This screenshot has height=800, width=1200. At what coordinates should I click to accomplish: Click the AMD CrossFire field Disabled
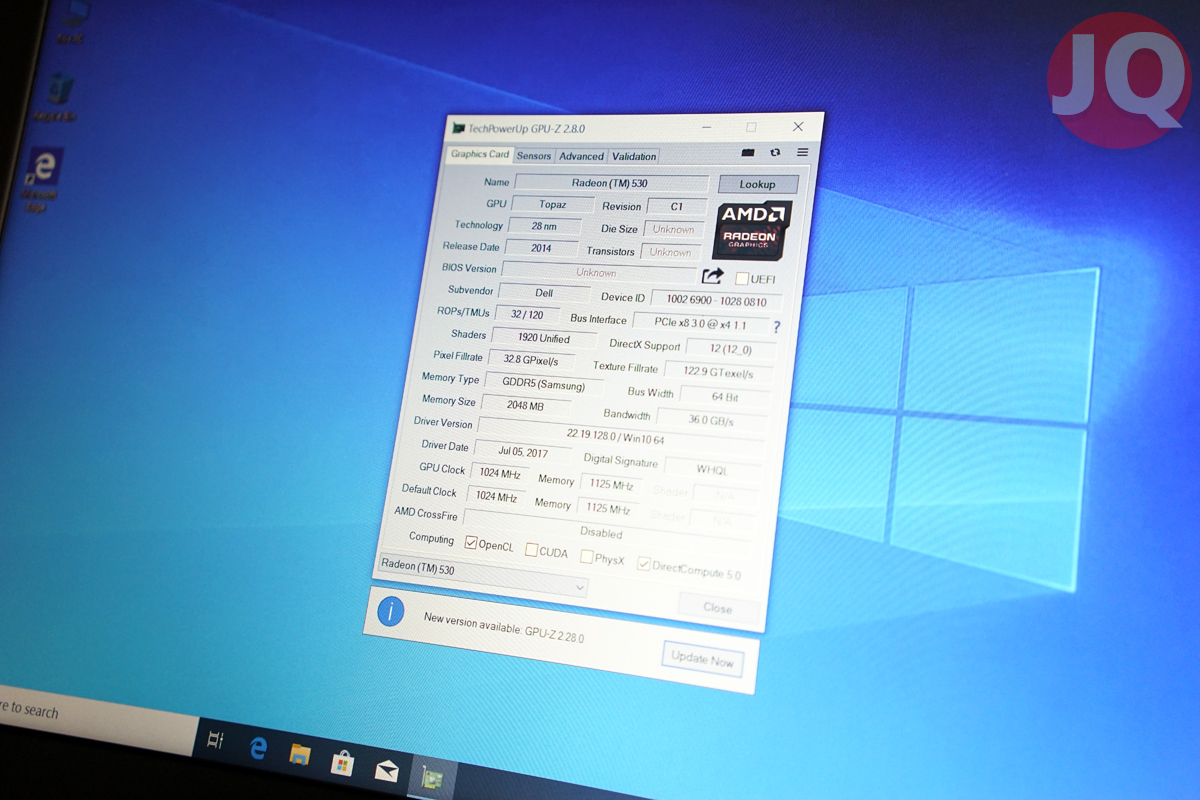pyautogui.click(x=606, y=531)
